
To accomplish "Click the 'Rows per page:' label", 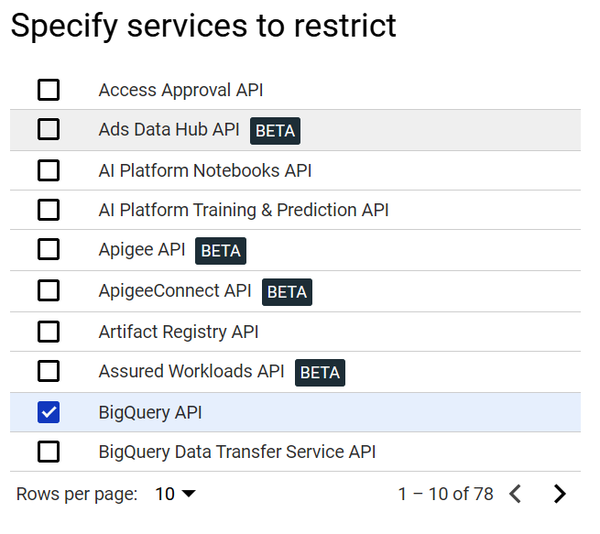I will click(x=77, y=495).
